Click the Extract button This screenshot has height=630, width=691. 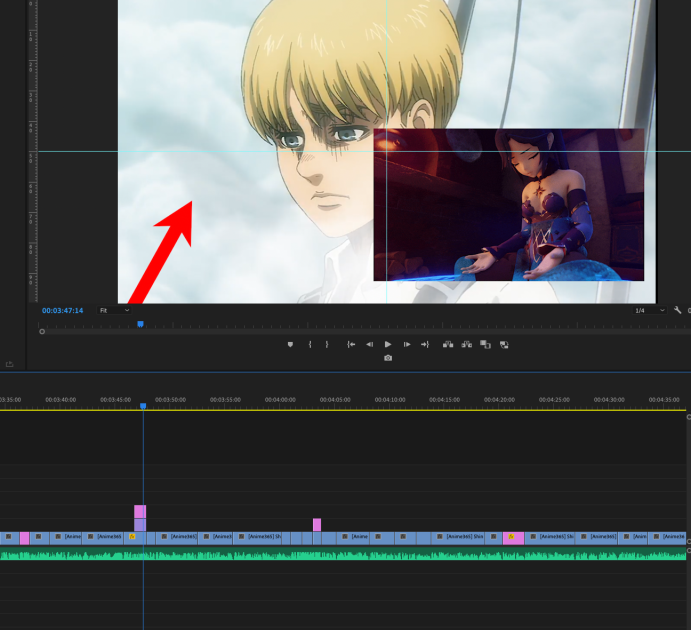[467, 345]
